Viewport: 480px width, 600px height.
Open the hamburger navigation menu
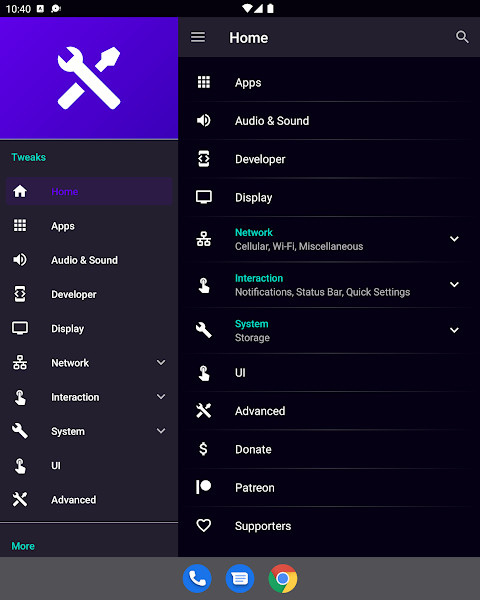click(198, 38)
